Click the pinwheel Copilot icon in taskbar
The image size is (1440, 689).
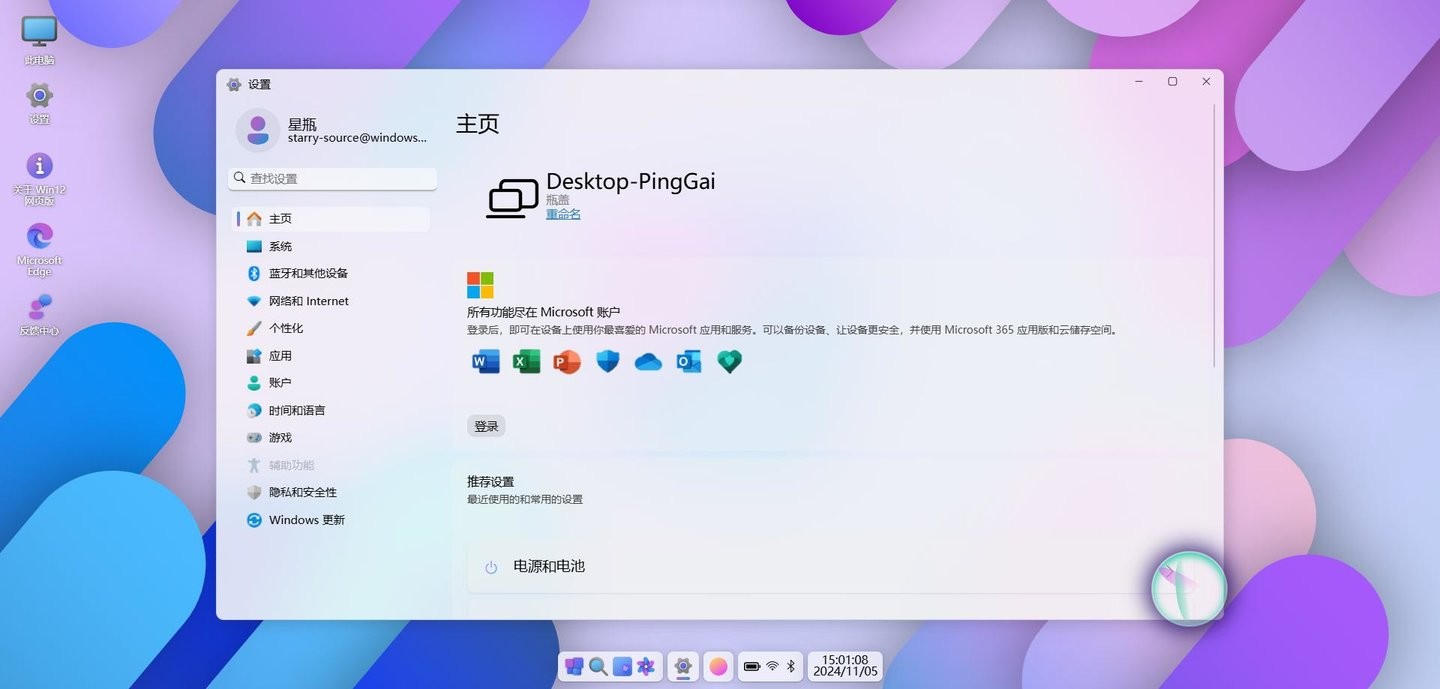[x=646, y=666]
